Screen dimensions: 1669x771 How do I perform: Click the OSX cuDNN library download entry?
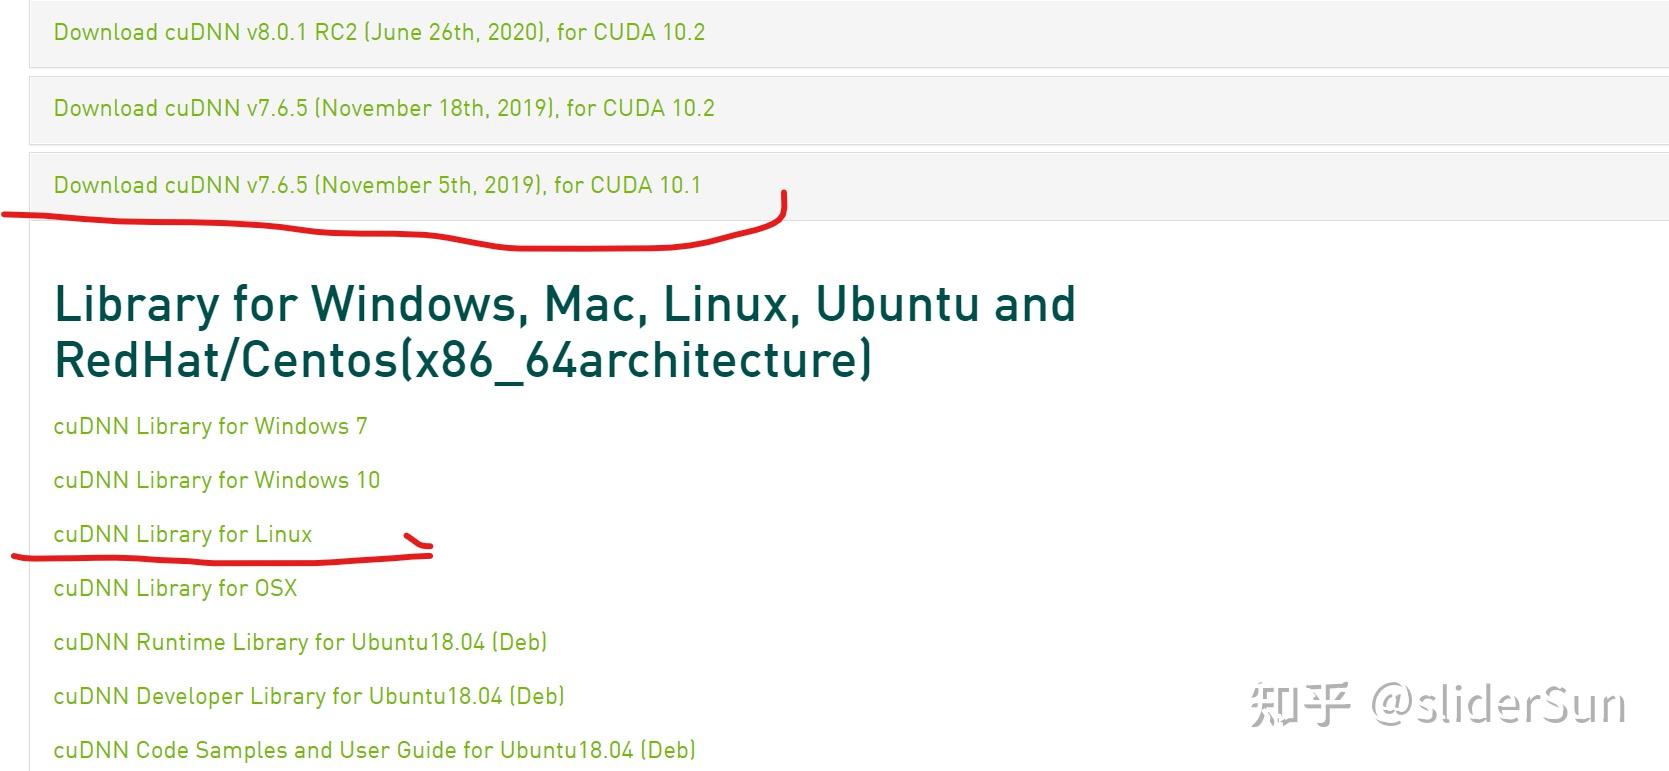175,588
